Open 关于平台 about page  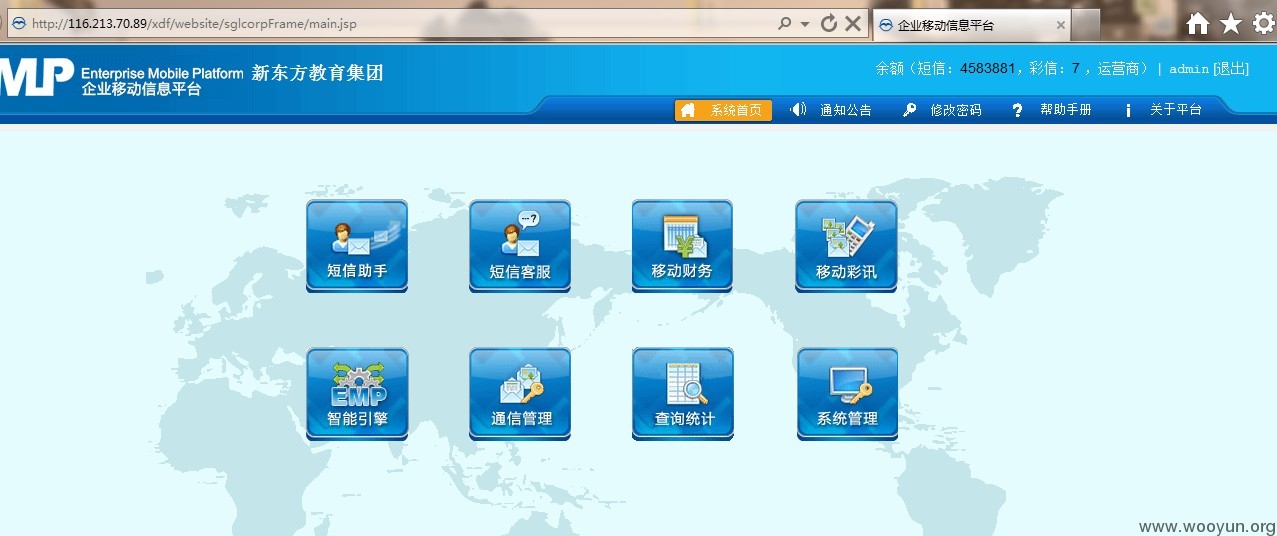point(1175,110)
